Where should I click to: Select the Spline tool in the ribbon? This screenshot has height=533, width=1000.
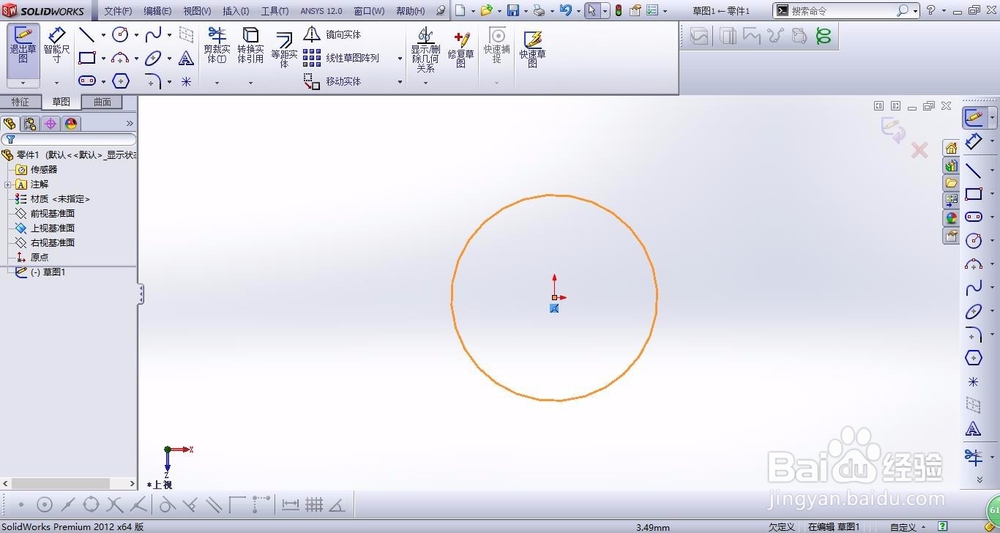click(x=153, y=34)
